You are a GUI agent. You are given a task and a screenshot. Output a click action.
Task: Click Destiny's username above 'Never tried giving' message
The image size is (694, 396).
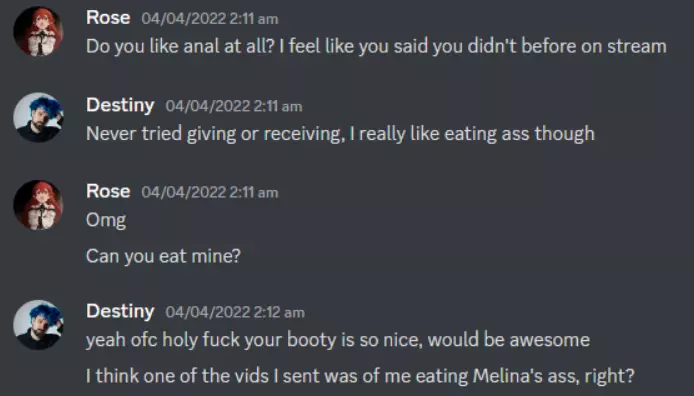click(x=120, y=105)
